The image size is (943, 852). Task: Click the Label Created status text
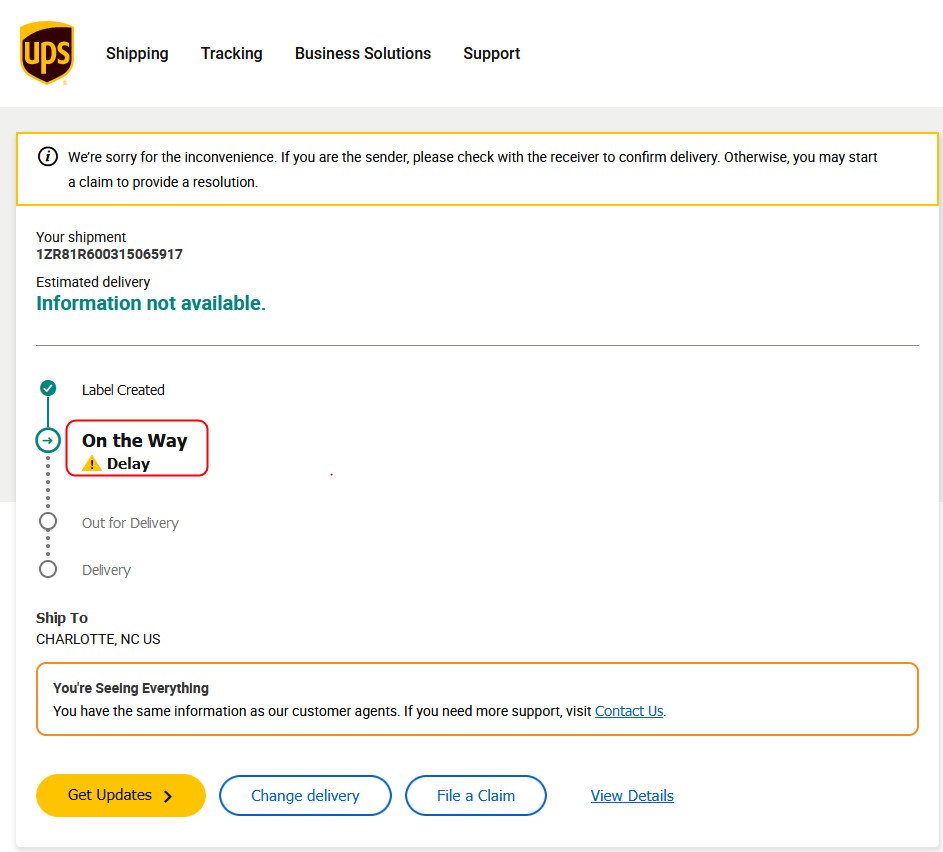123,390
